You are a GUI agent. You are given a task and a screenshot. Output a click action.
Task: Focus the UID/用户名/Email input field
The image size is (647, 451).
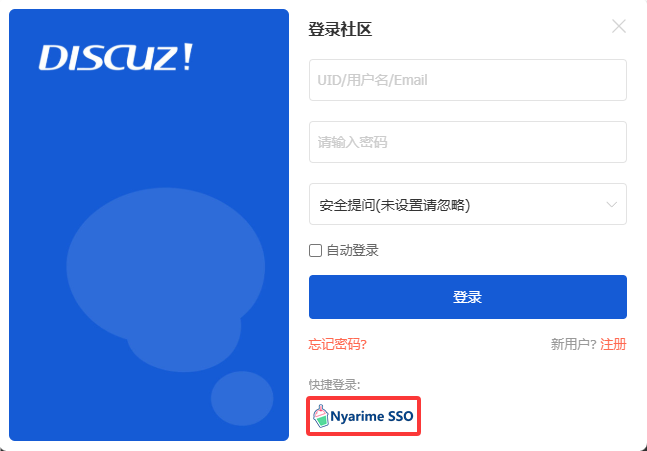(468, 80)
